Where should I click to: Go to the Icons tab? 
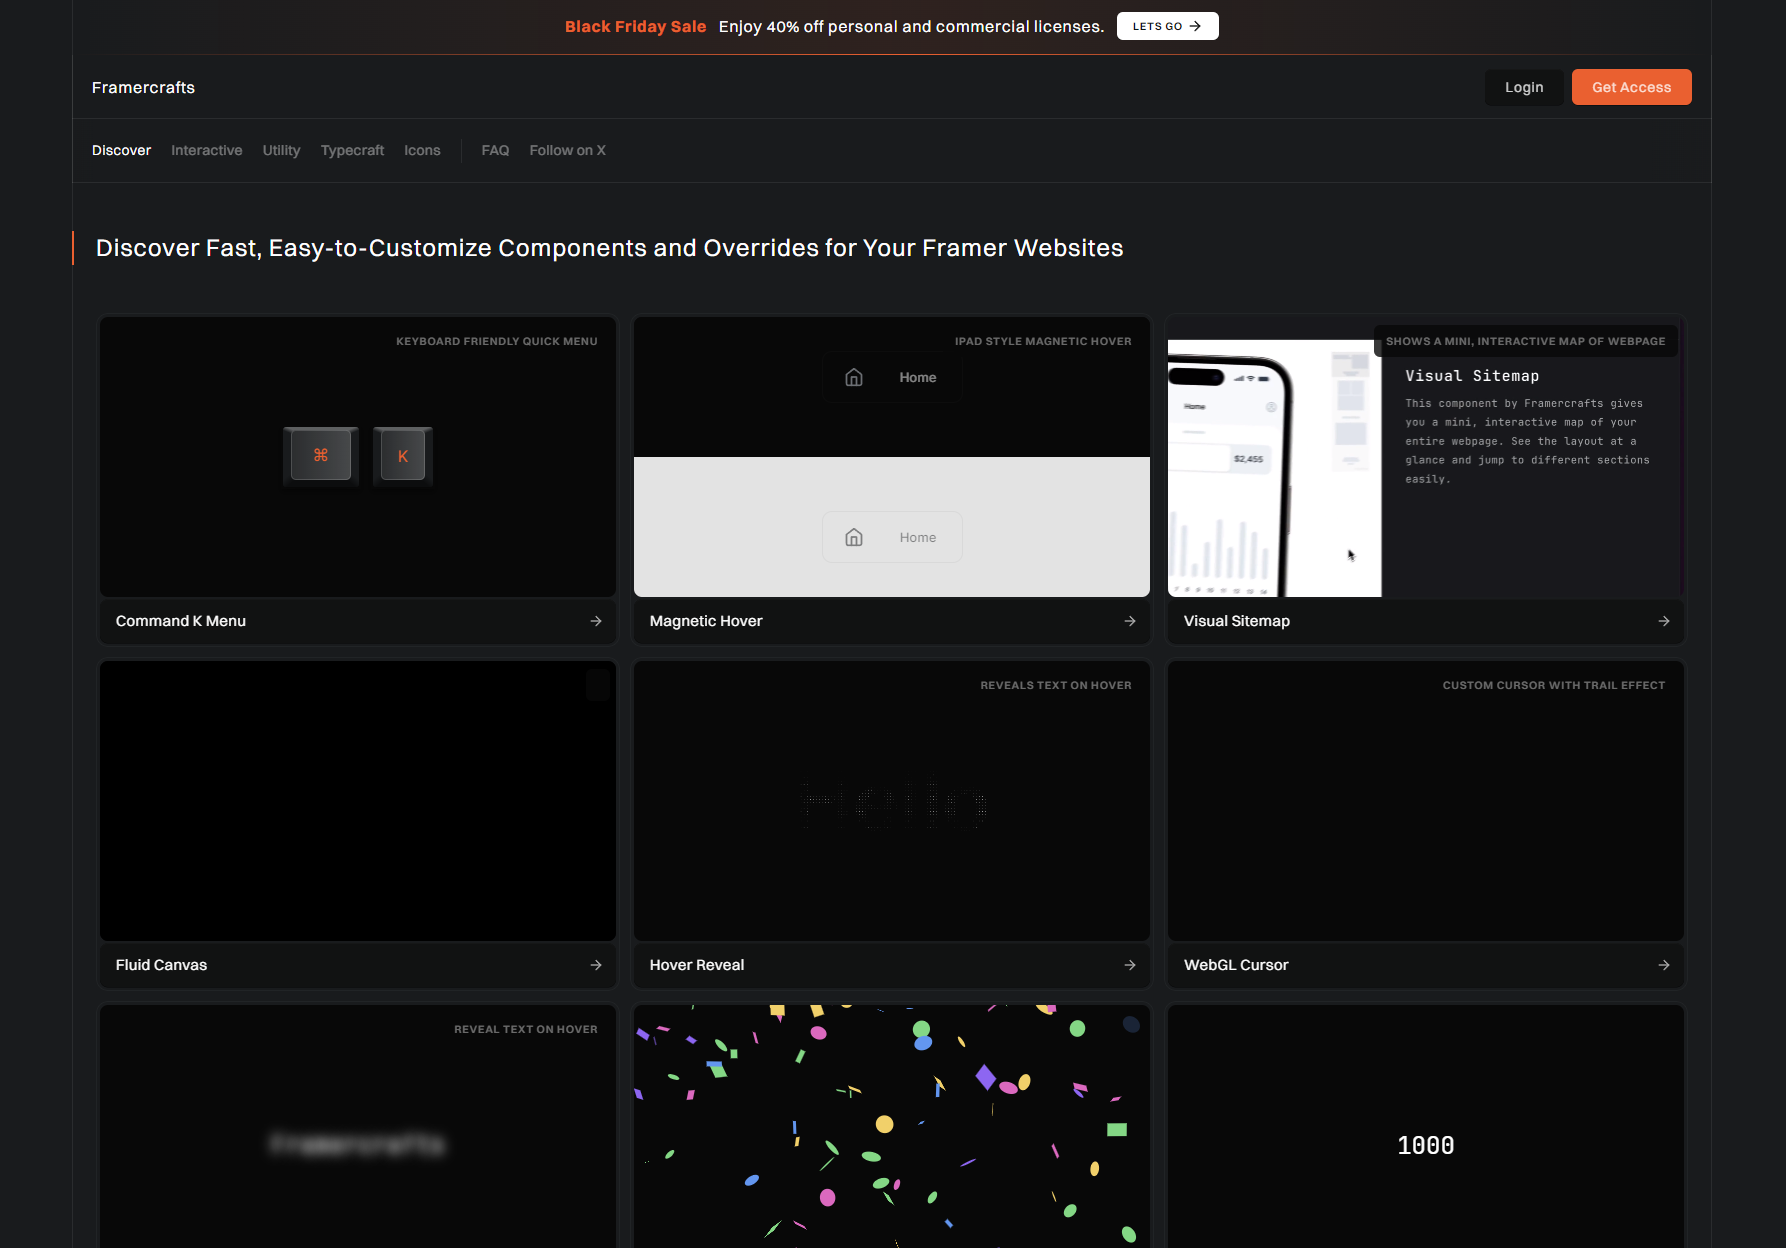pyautogui.click(x=422, y=150)
